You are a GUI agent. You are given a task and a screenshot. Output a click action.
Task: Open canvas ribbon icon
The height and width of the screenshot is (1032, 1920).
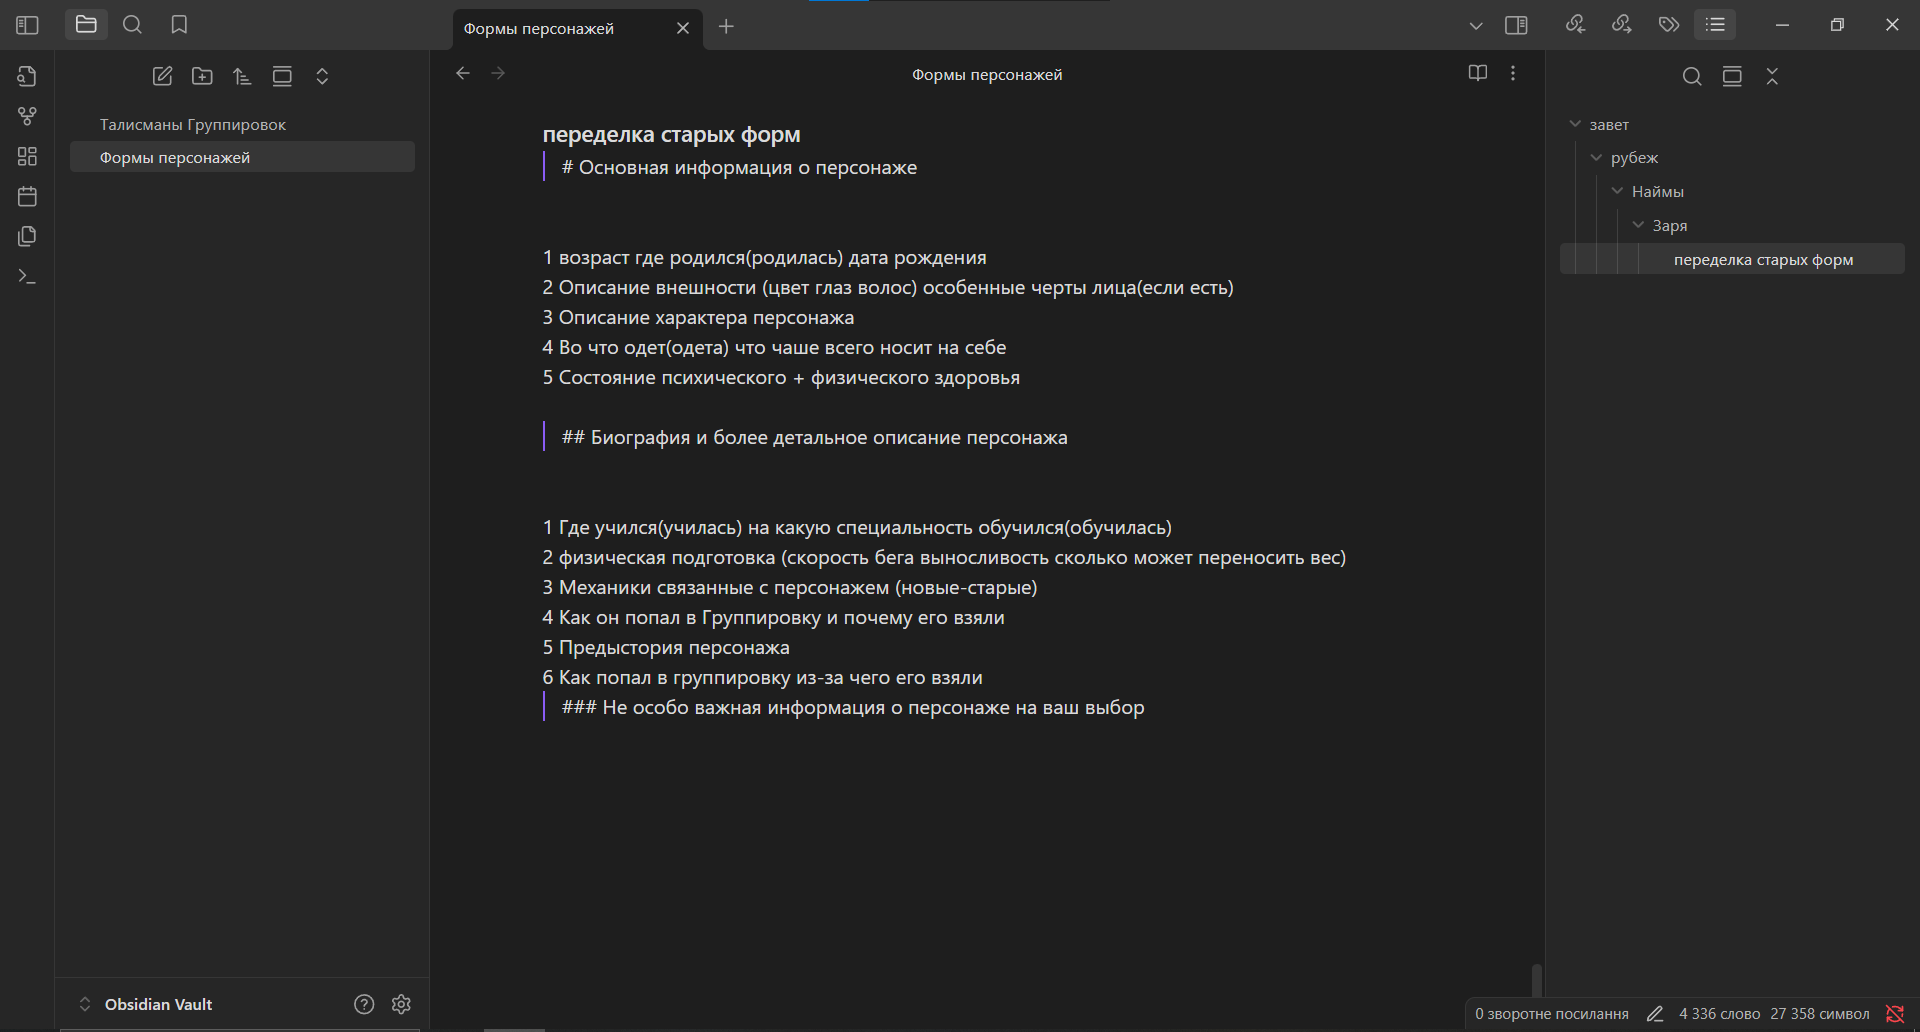coord(27,156)
